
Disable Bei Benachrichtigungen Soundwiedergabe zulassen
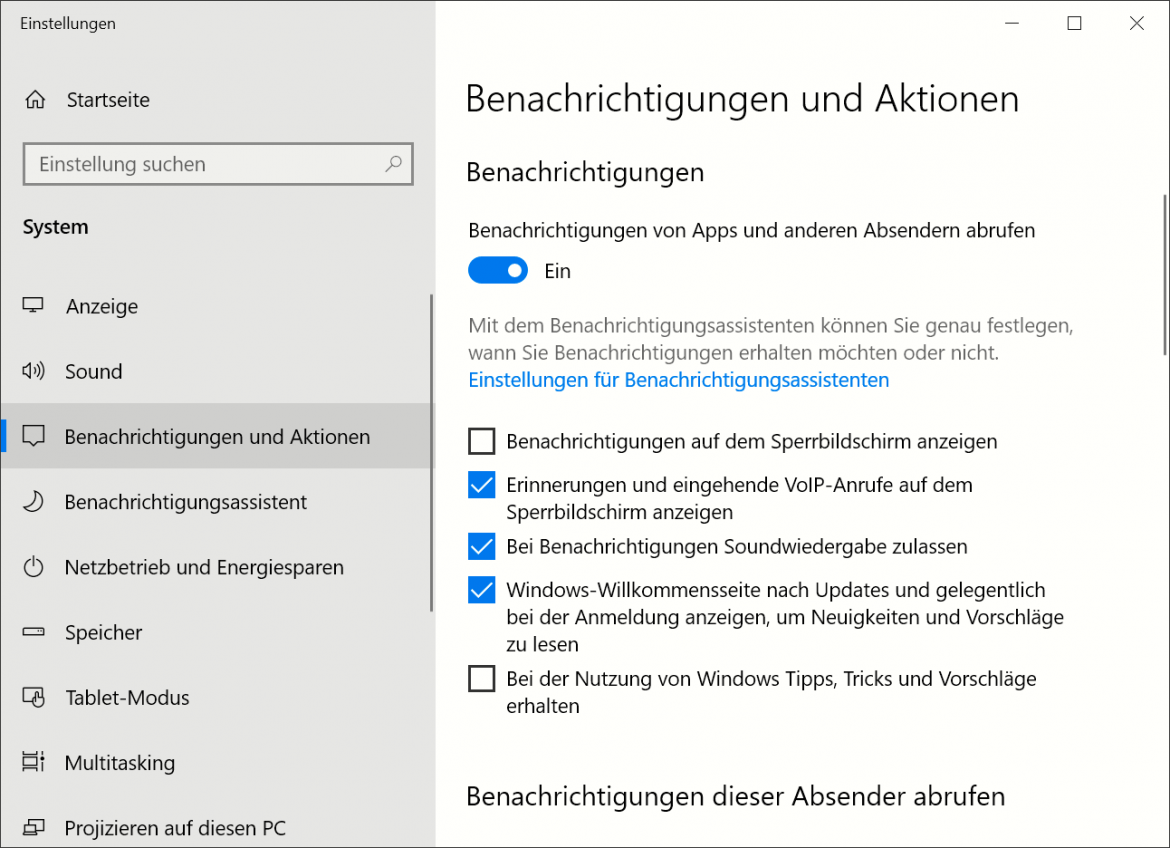pyautogui.click(x=481, y=546)
